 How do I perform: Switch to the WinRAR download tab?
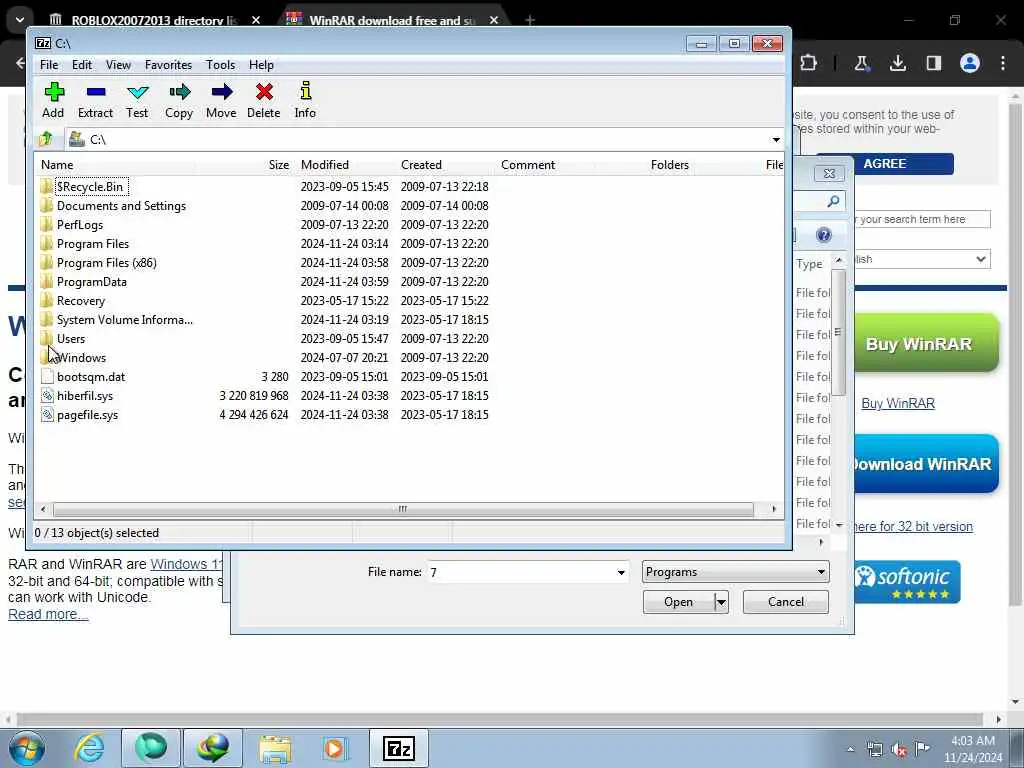(392, 20)
